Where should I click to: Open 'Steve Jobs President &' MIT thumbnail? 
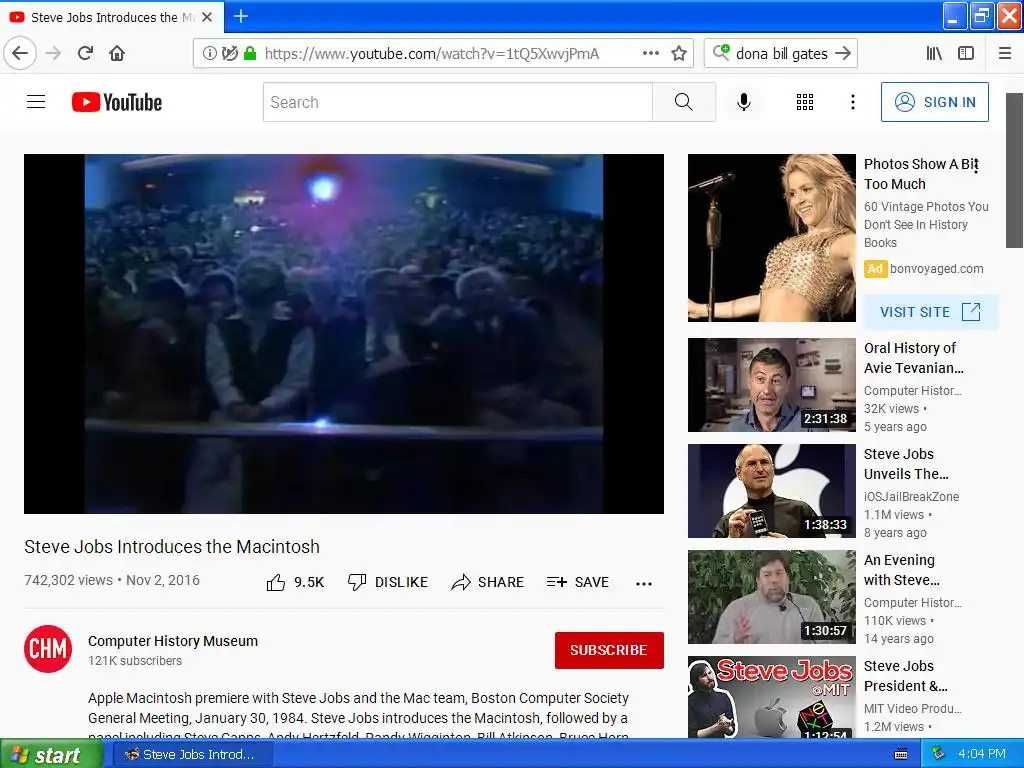[x=771, y=697]
